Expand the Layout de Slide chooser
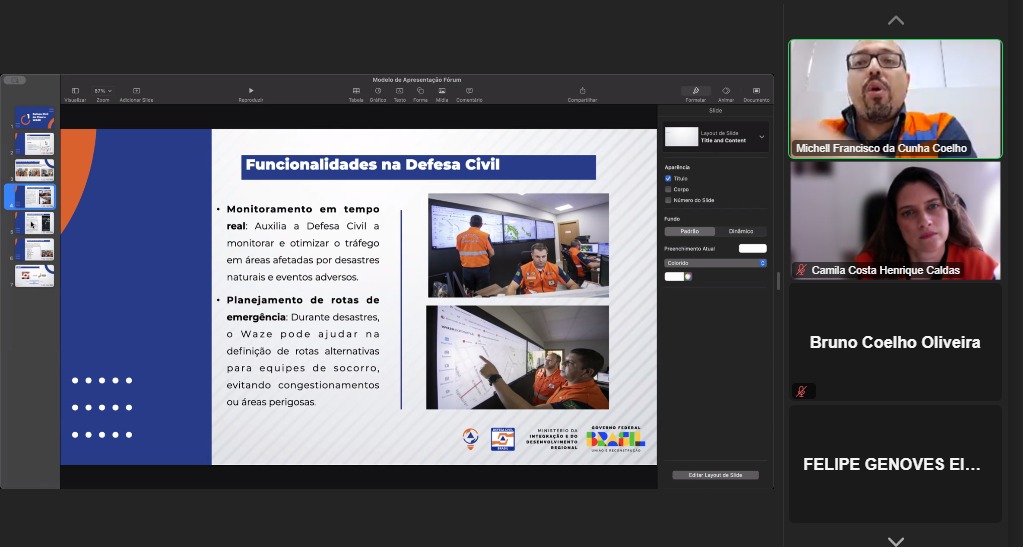 (761, 137)
